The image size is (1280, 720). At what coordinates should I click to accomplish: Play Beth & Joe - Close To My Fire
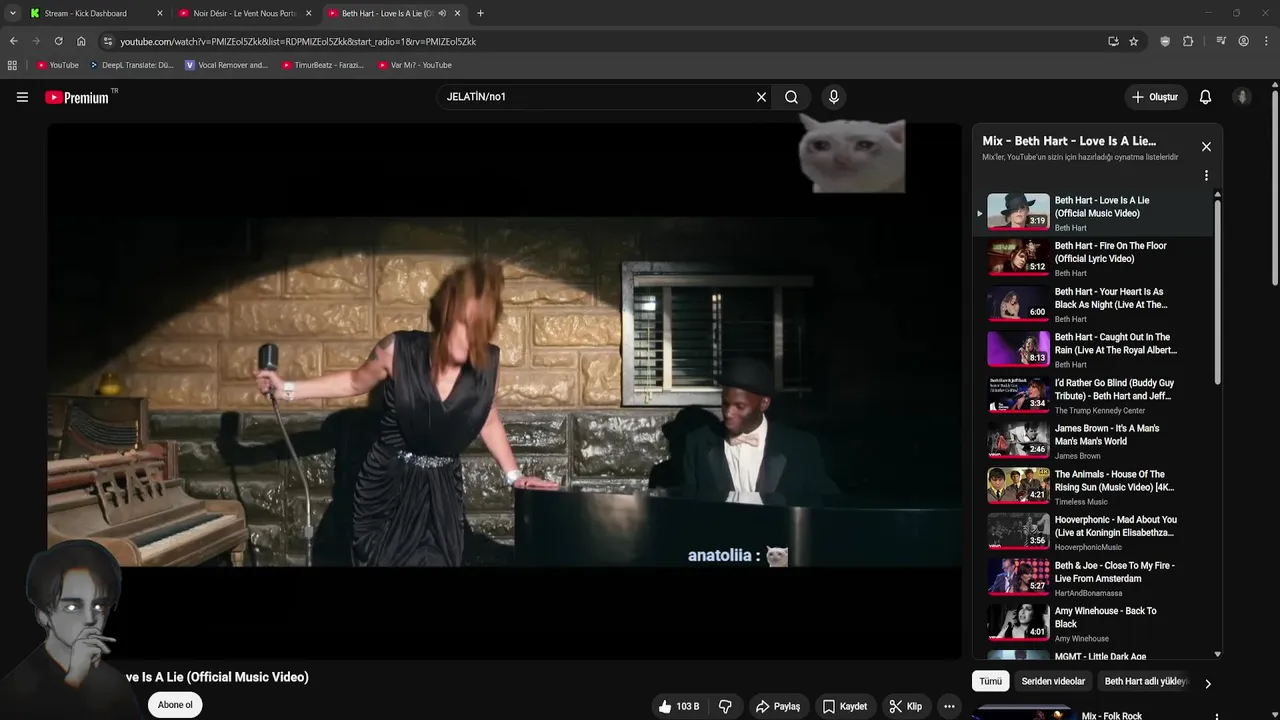(x=1094, y=577)
